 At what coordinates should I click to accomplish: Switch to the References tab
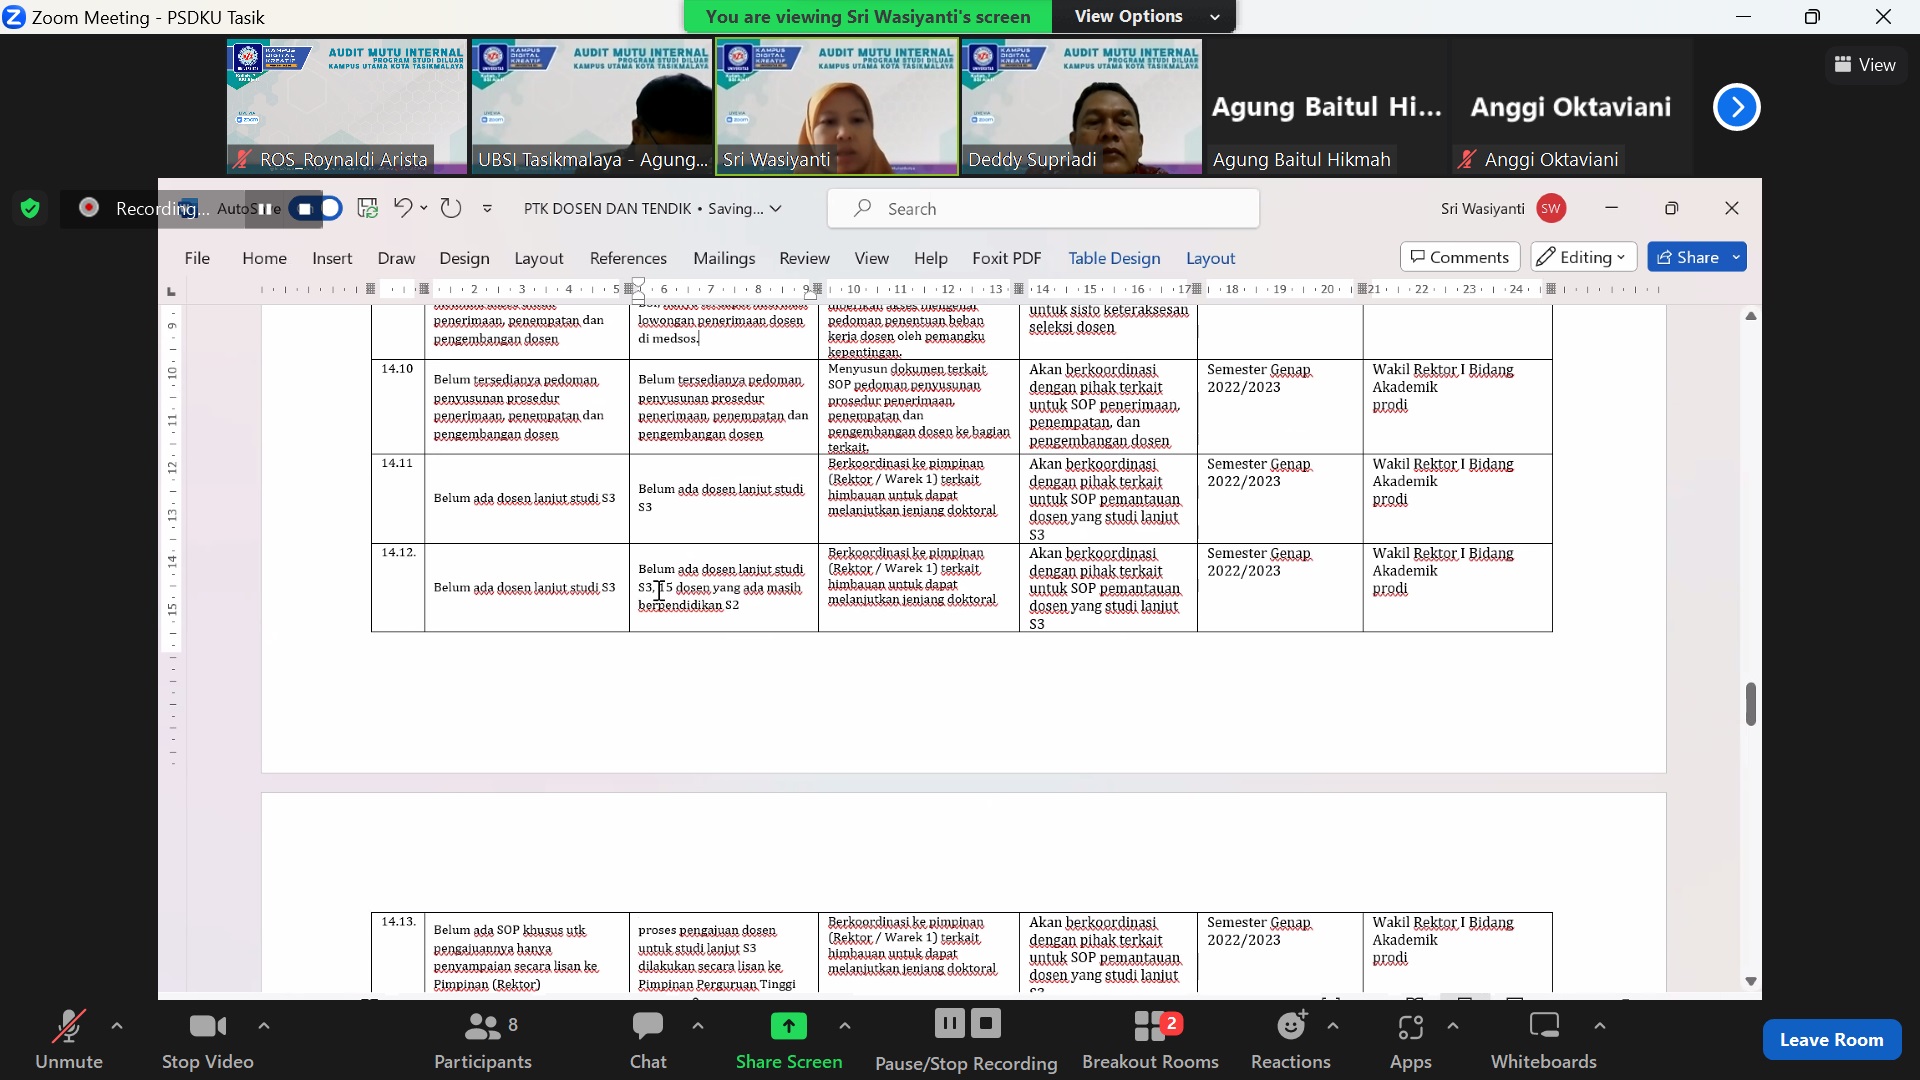[x=628, y=258]
